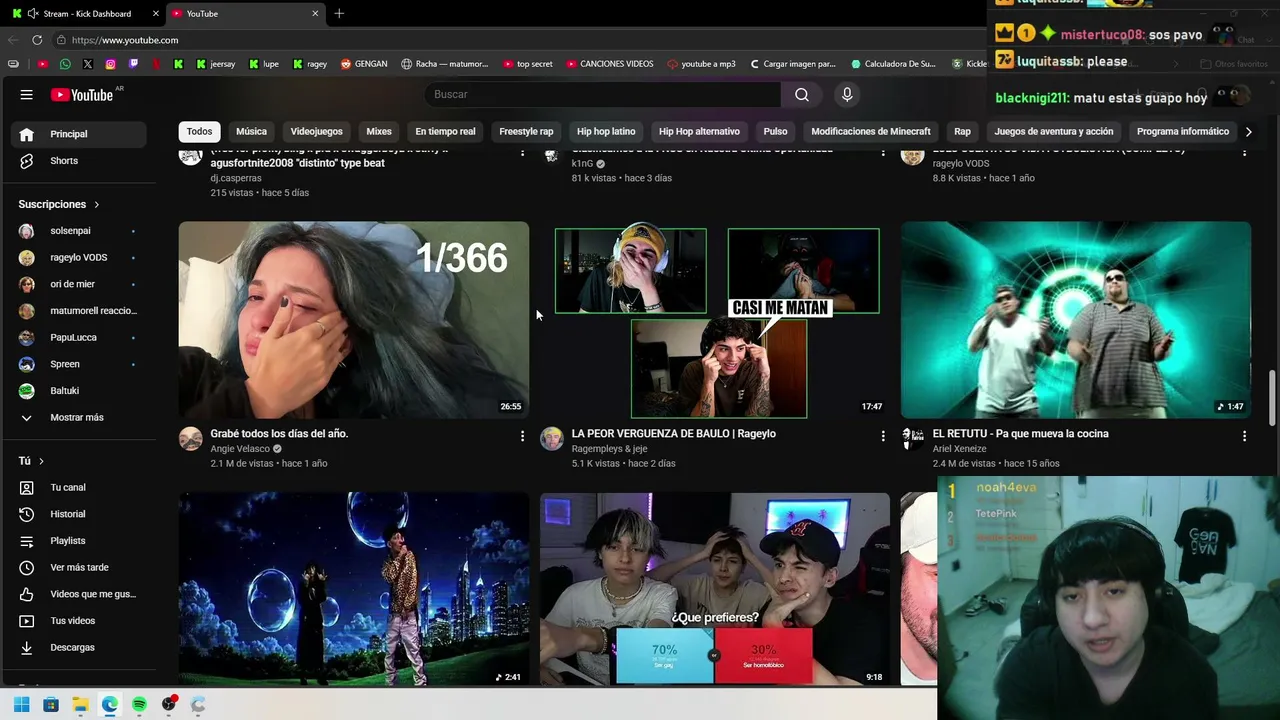Open the liked videos sidebar entry
The width and height of the screenshot is (1280, 720).
point(80,594)
